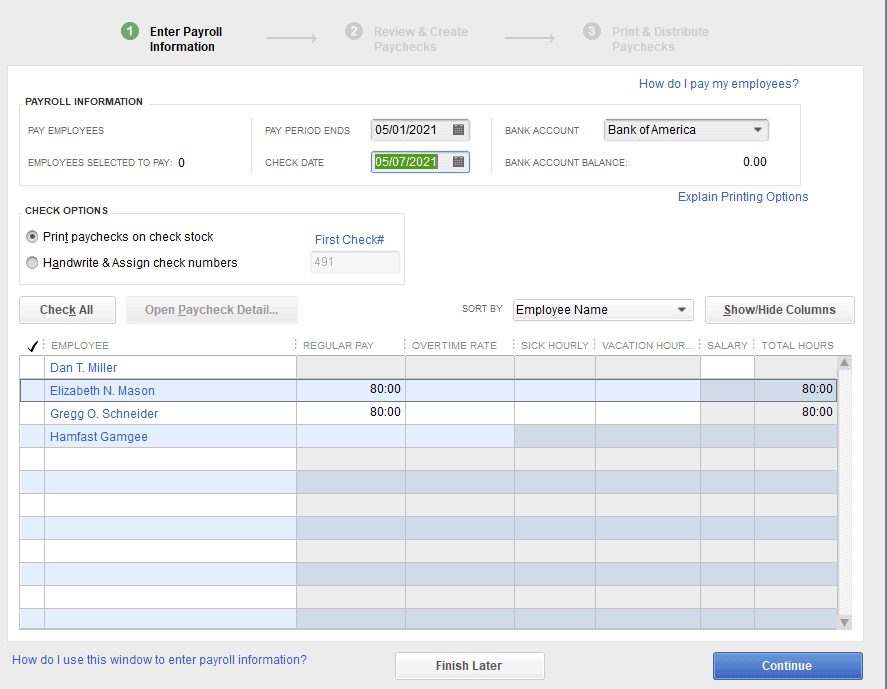
Task: Tick checkbox next to Elizabeth N. Mason
Action: [x=32, y=390]
